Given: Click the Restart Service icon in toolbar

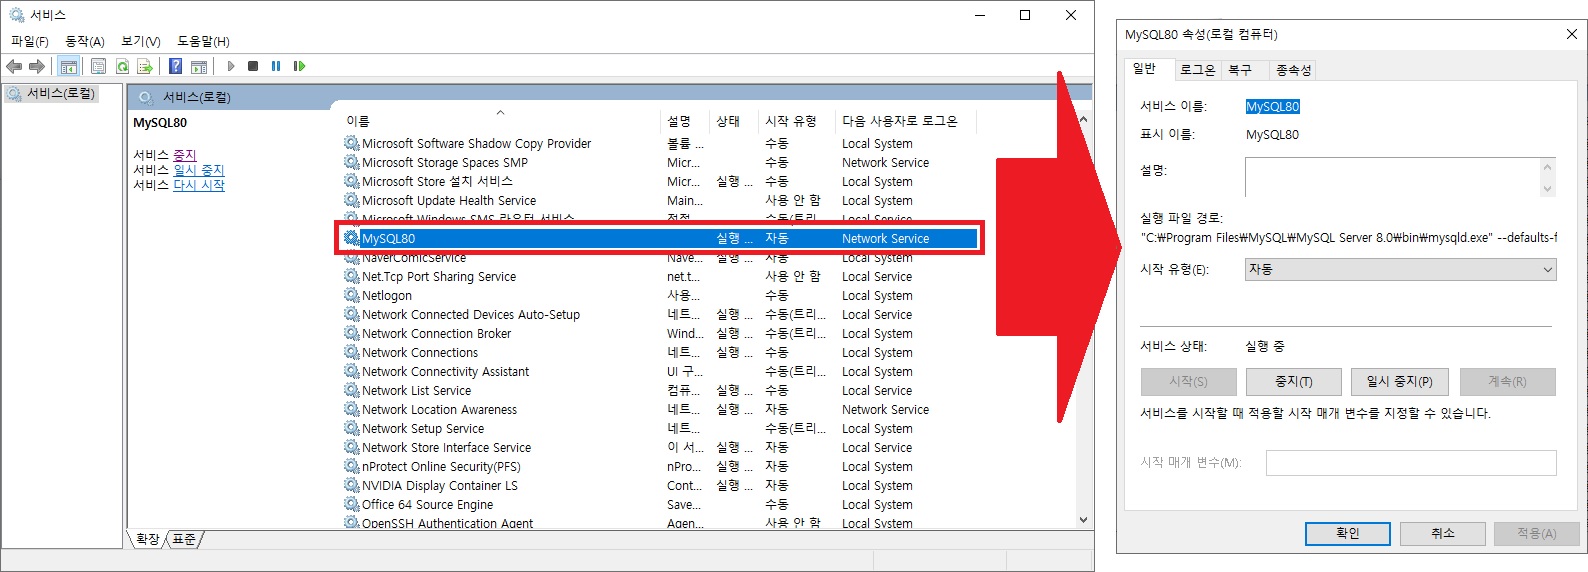Looking at the screenshot, I should coord(299,66).
